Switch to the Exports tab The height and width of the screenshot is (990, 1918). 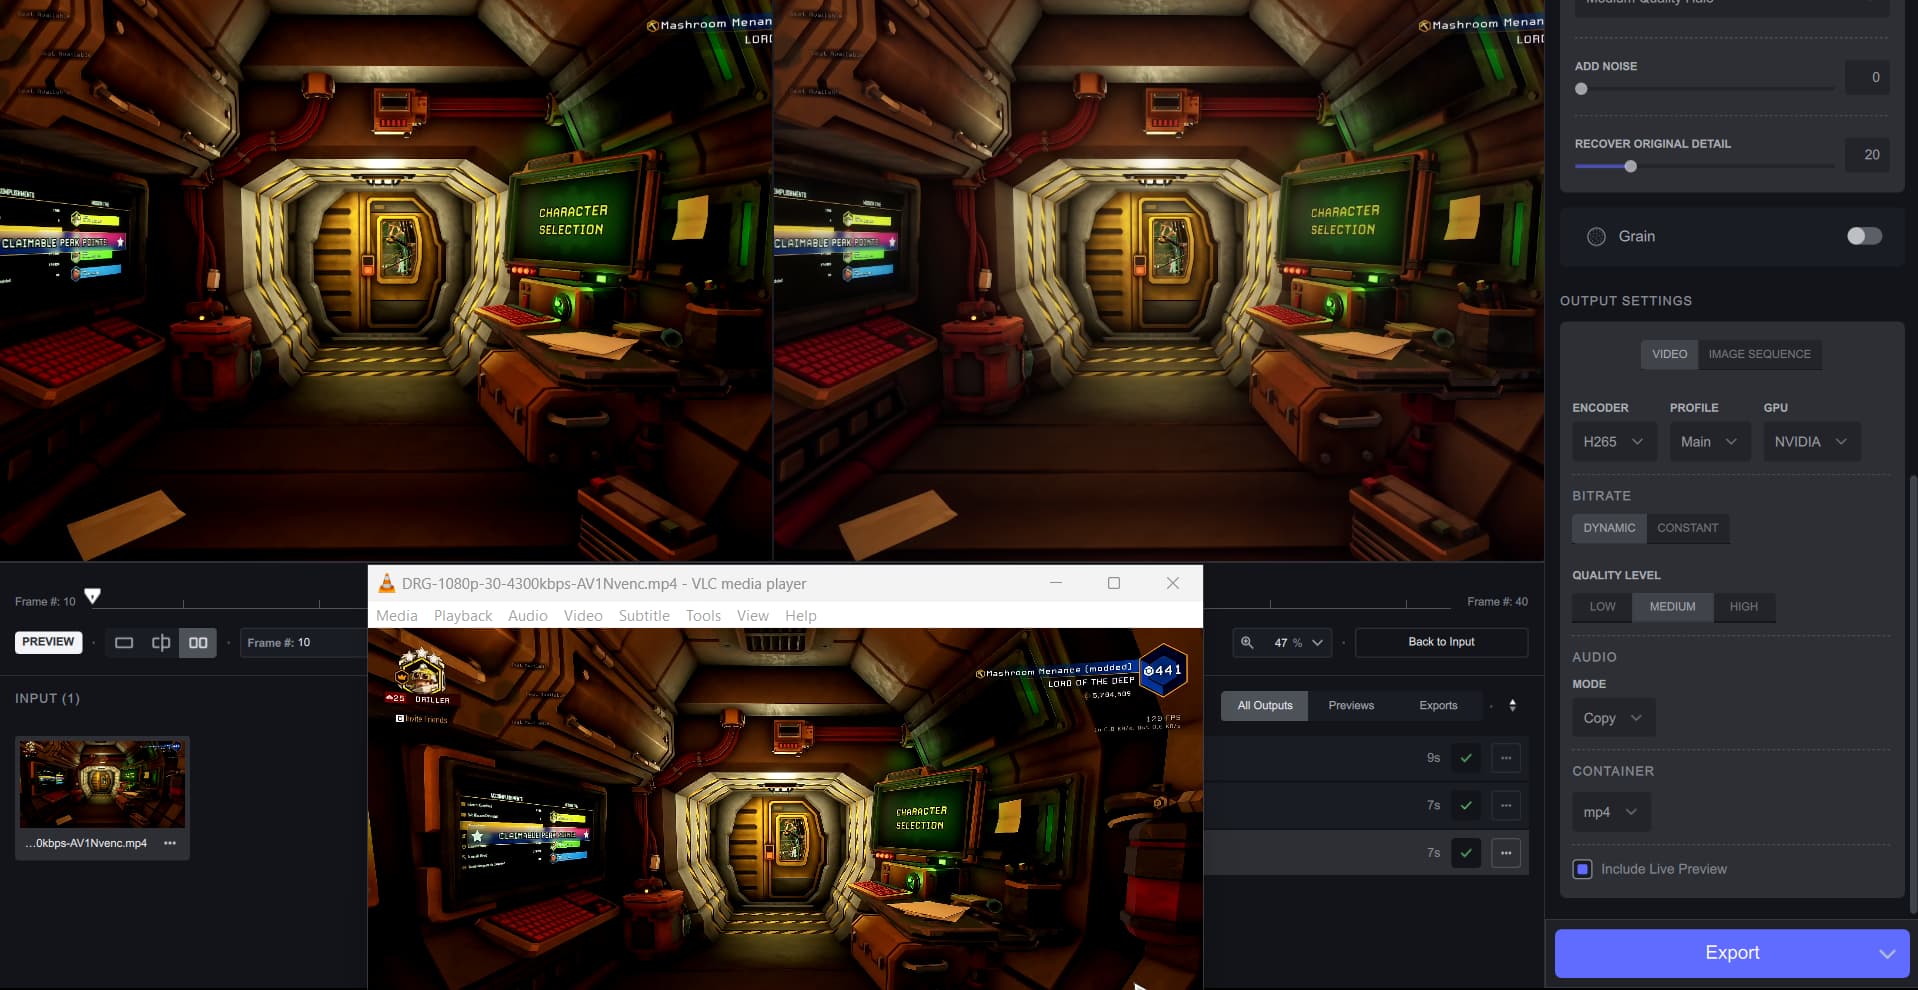1437,706
